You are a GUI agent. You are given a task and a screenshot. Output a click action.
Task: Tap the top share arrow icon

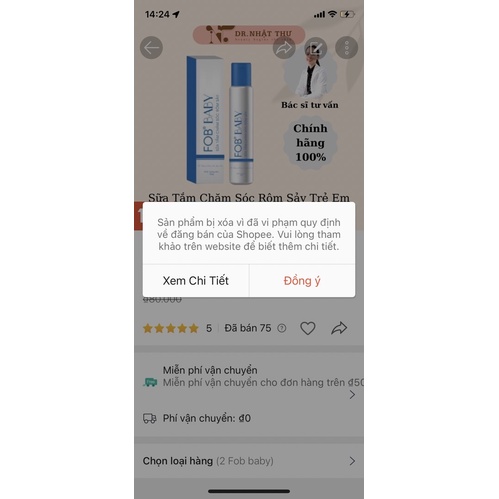tap(284, 48)
